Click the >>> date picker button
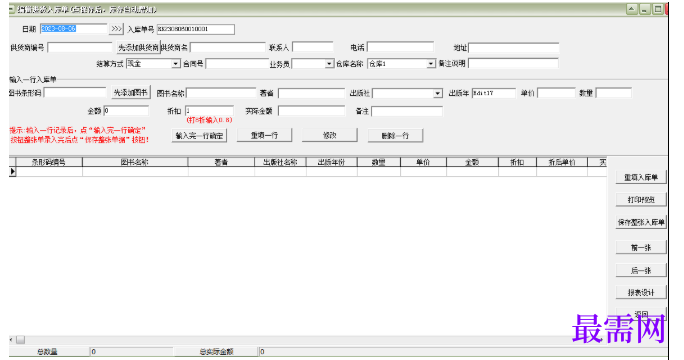The image size is (684, 360). [x=116, y=29]
